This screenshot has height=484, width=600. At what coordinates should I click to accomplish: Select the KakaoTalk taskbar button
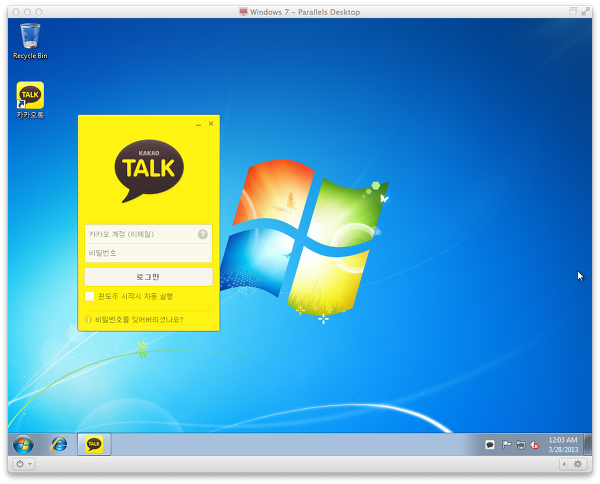(x=94, y=444)
